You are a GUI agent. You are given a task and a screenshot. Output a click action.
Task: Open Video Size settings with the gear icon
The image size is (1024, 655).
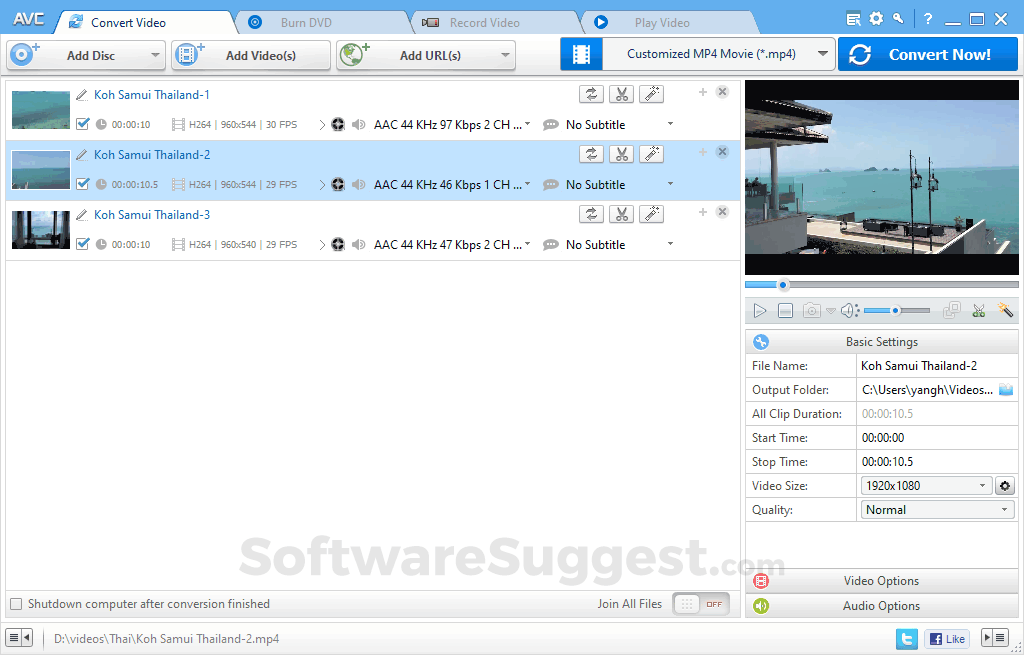[x=1006, y=485]
